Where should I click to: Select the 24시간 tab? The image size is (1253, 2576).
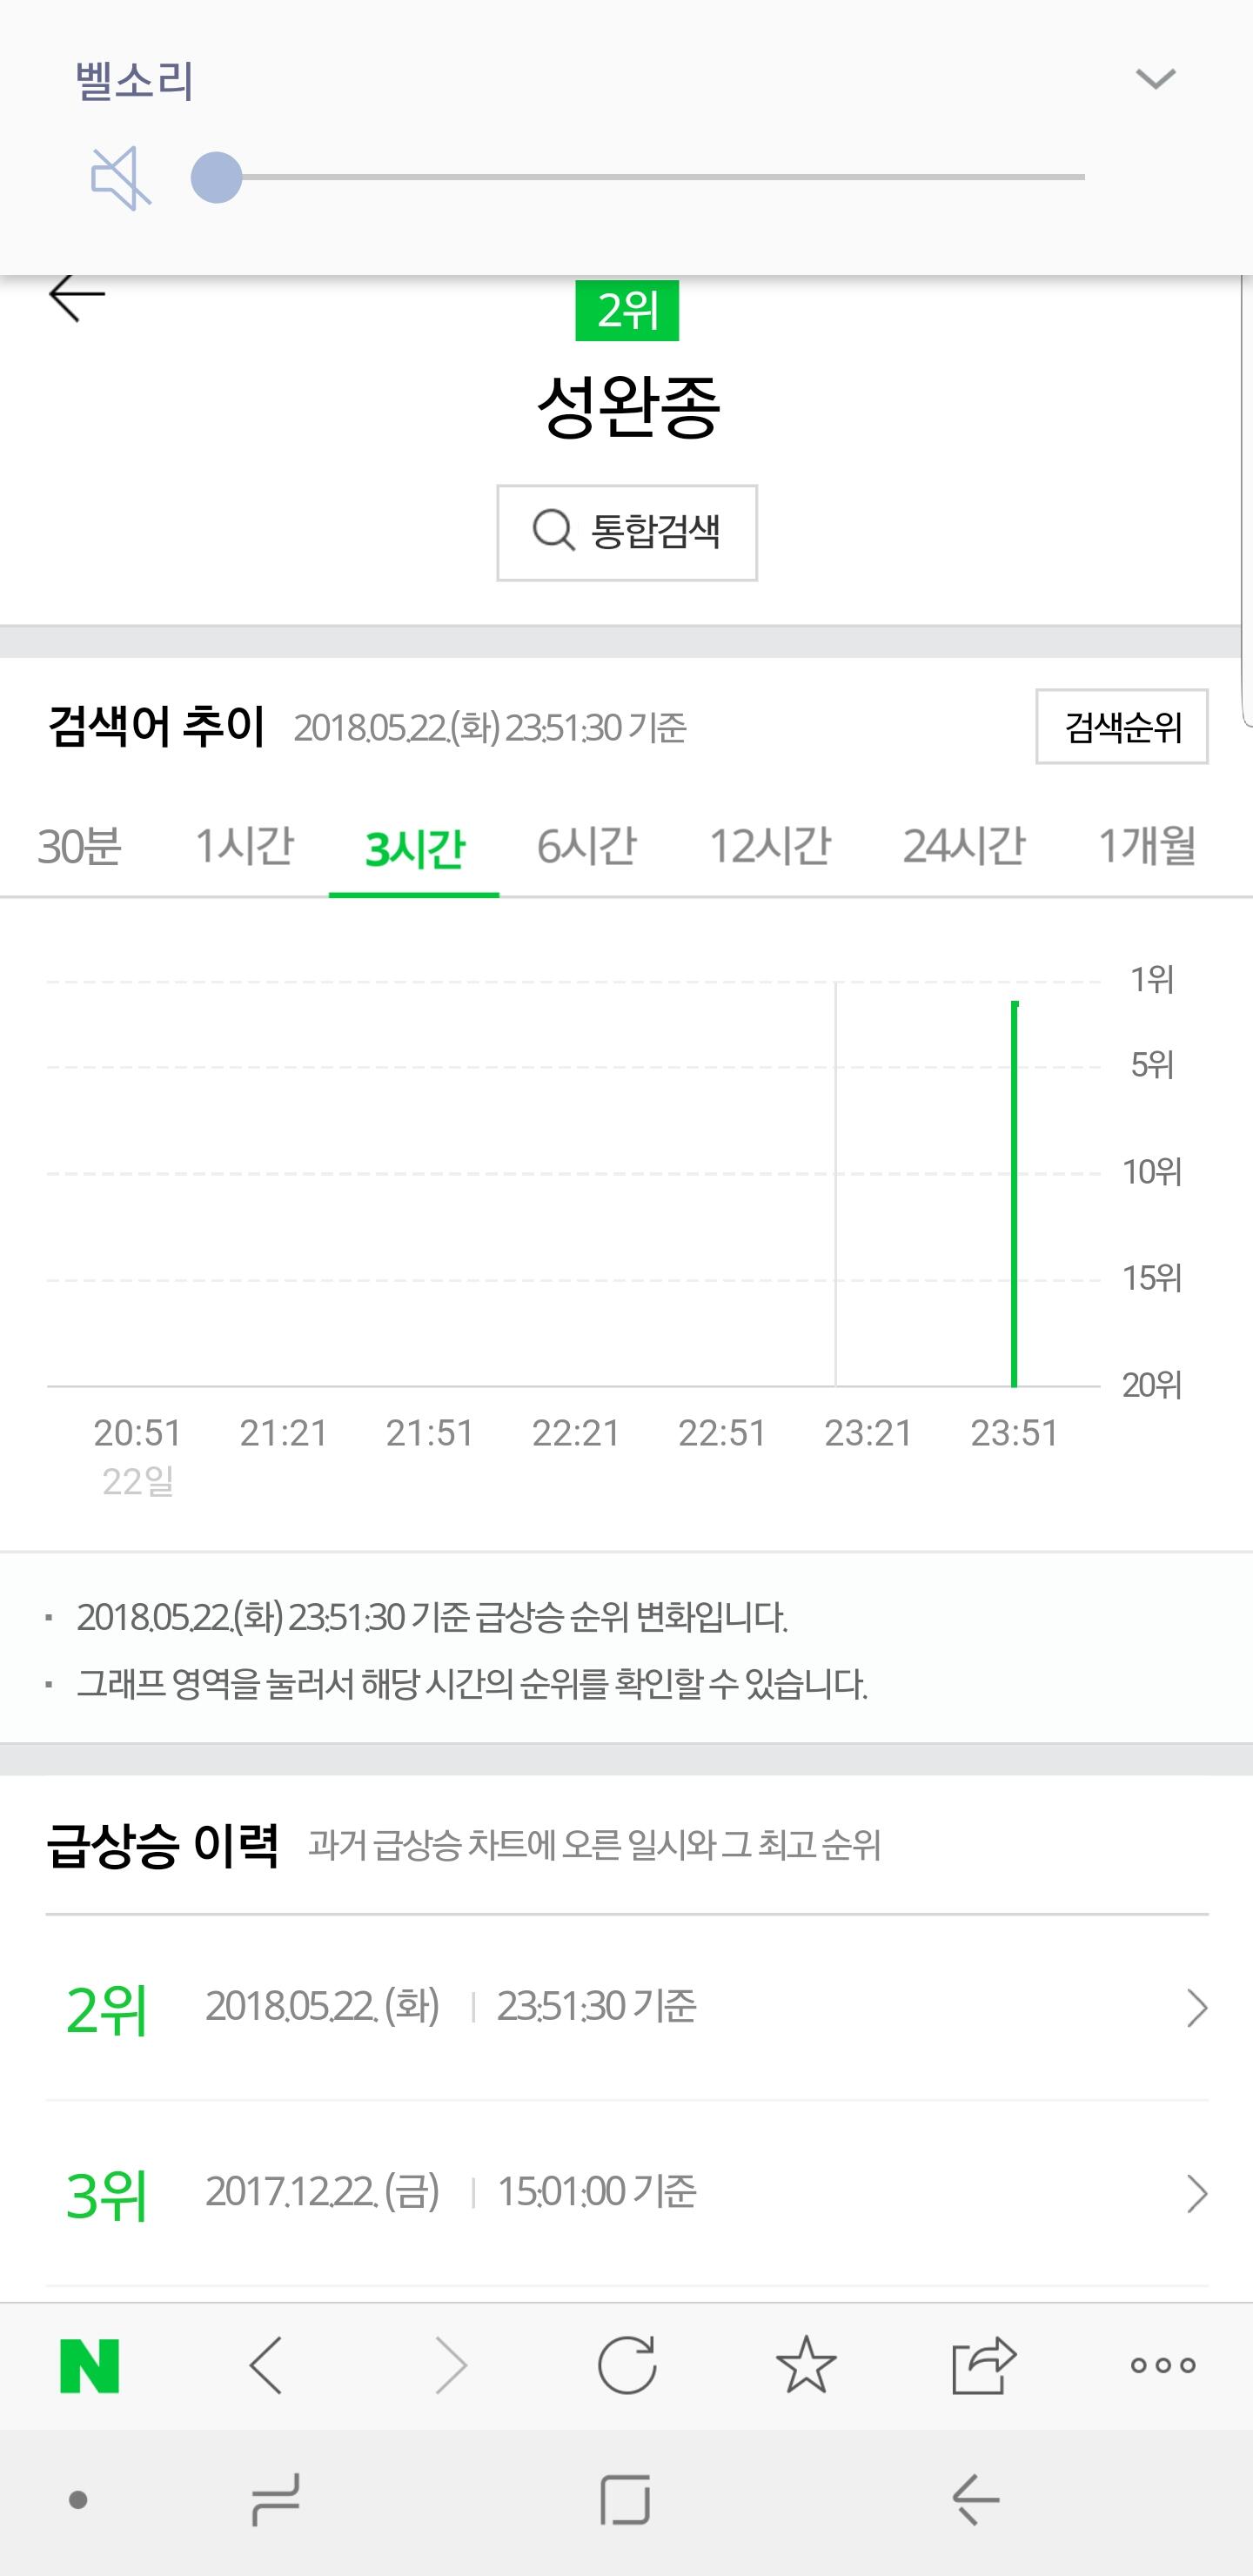[x=964, y=847]
